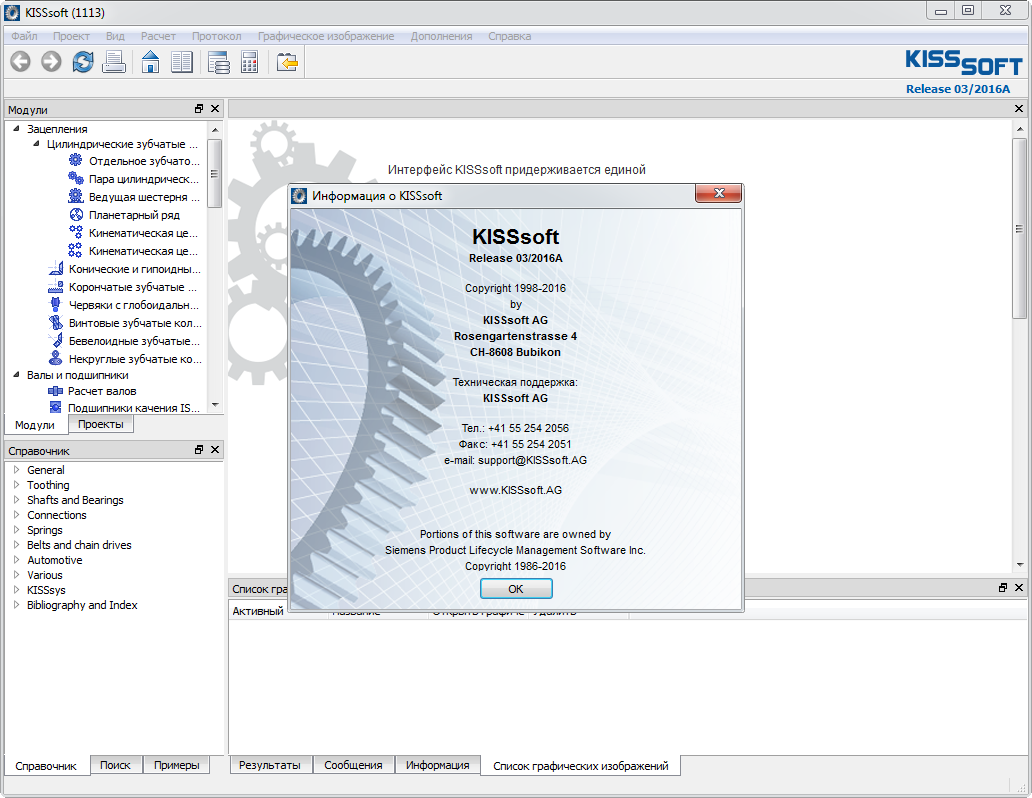Collapse the Цилиндрические зубчатые node

coord(36,144)
